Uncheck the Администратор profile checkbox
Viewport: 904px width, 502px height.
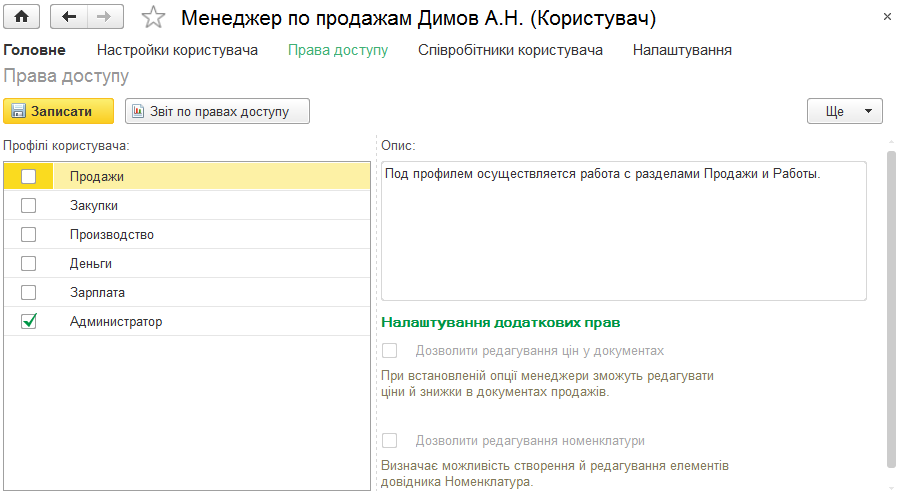(x=28, y=321)
